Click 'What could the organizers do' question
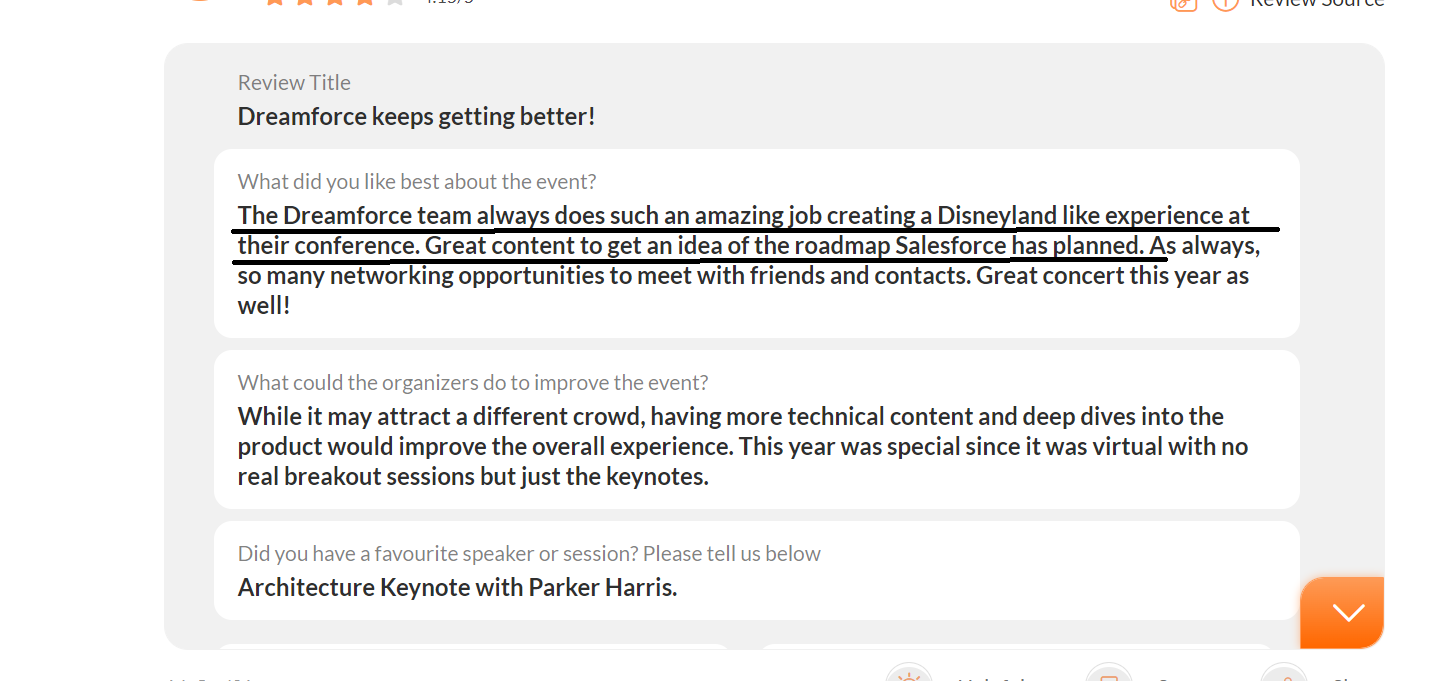Screen dimensions: 1434x681 click(473, 382)
